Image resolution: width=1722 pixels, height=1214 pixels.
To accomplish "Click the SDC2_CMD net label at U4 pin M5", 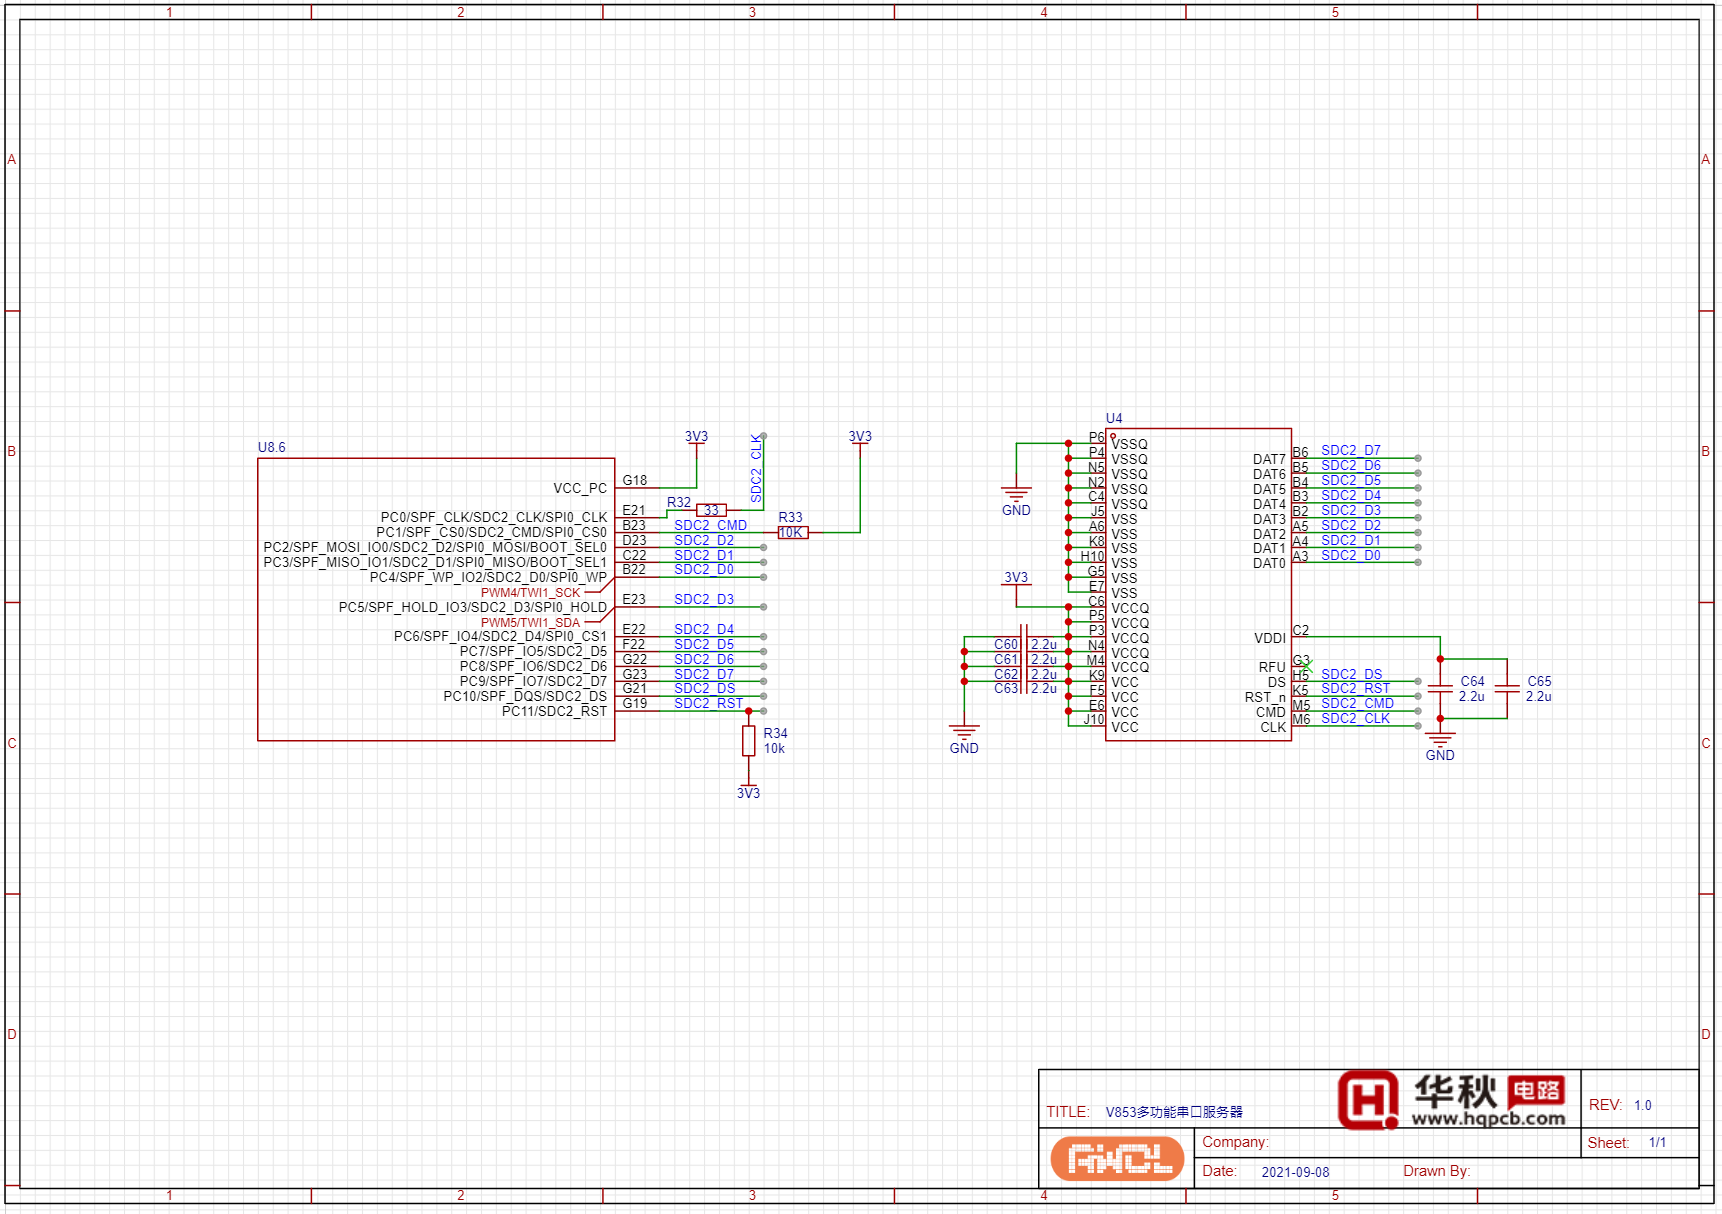I will (1357, 703).
